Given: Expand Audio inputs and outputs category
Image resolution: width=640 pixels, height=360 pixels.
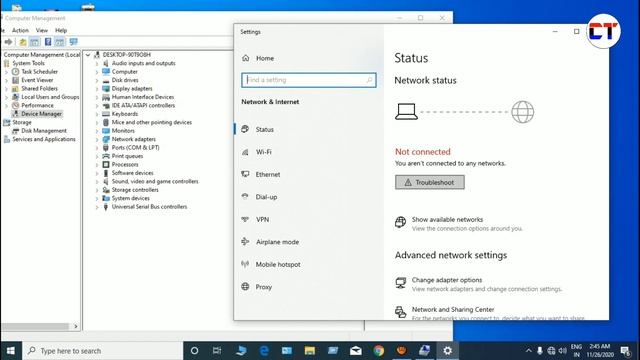Looking at the screenshot, I should 97,64.
